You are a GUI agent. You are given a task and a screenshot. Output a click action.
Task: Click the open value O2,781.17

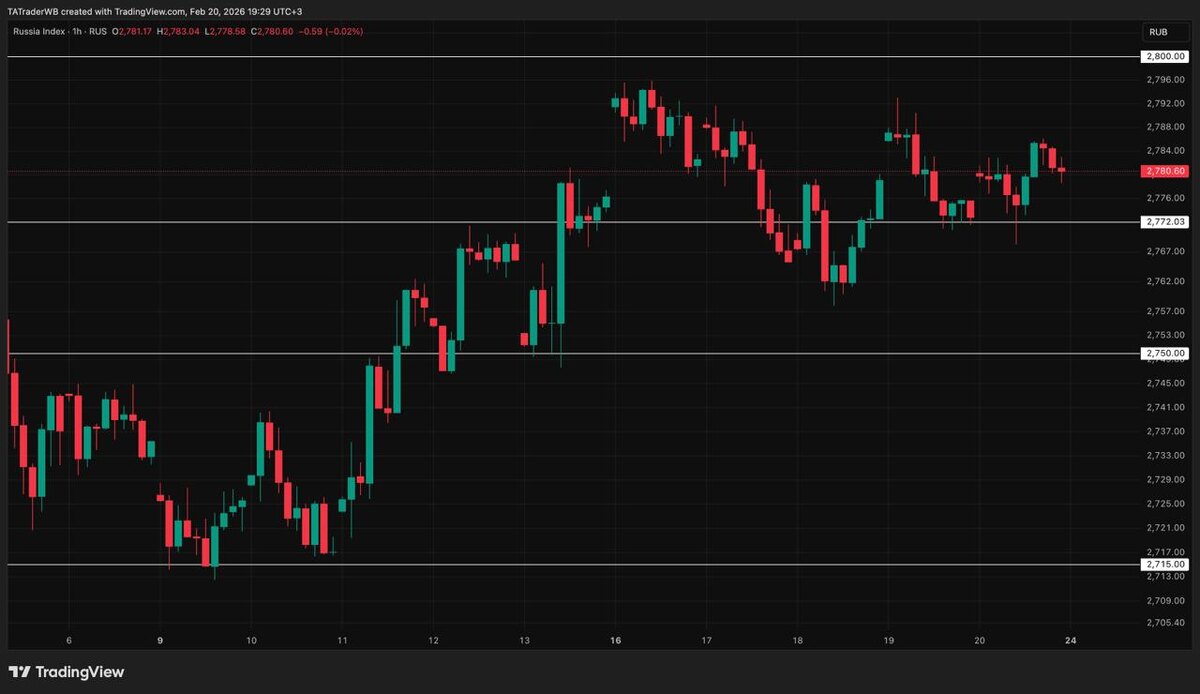[133, 32]
